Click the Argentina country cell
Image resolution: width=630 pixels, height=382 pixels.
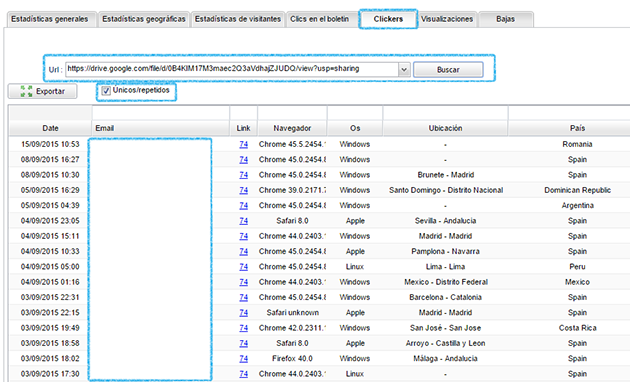577,205
